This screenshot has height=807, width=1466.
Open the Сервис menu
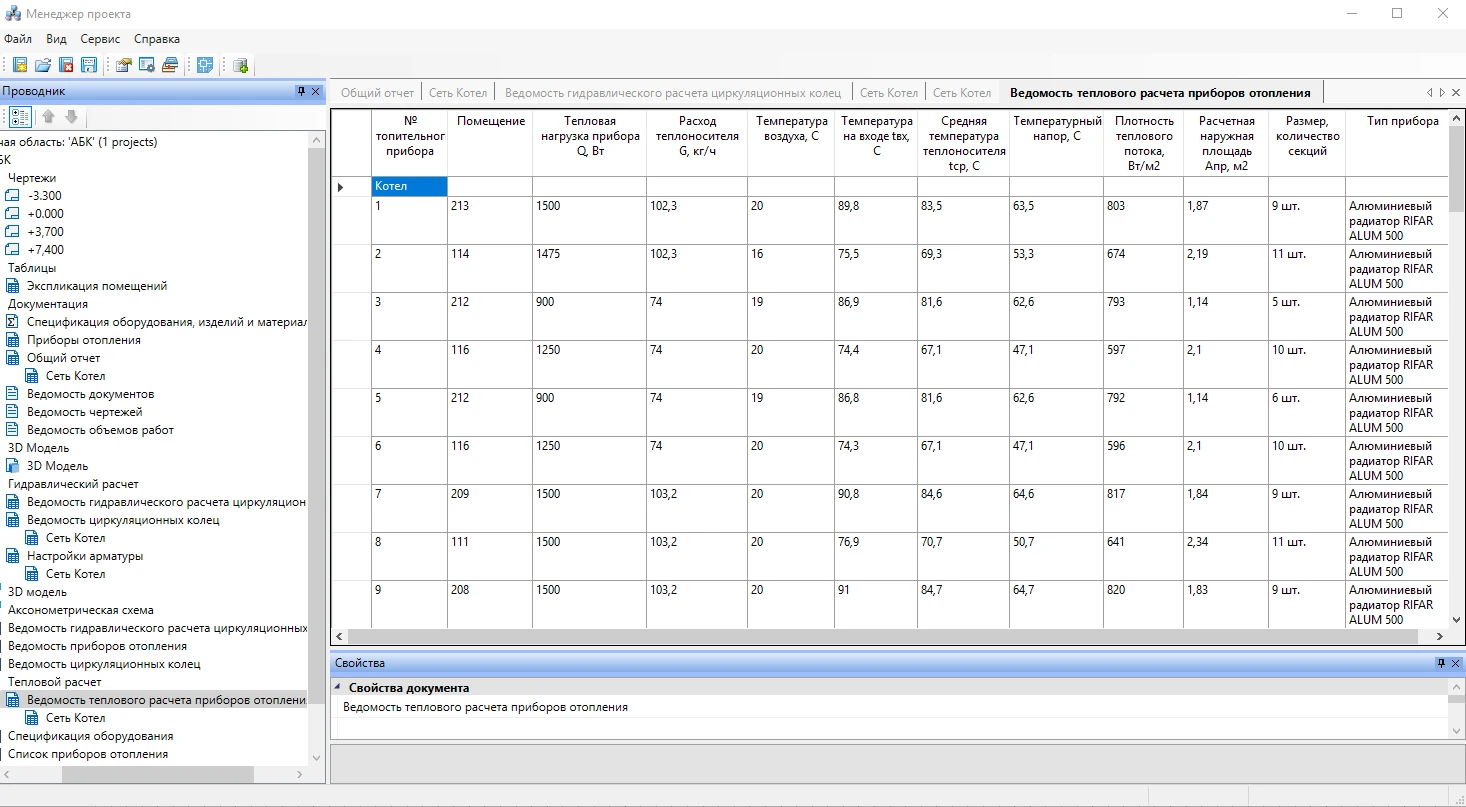[100, 39]
